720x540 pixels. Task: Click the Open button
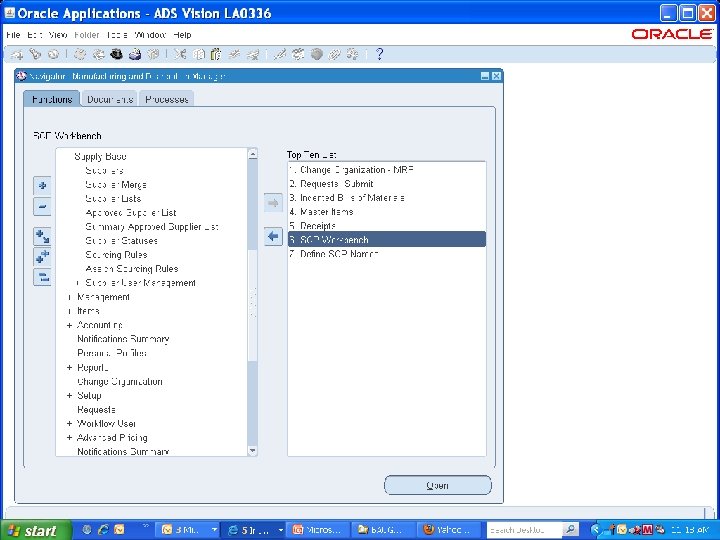438,485
